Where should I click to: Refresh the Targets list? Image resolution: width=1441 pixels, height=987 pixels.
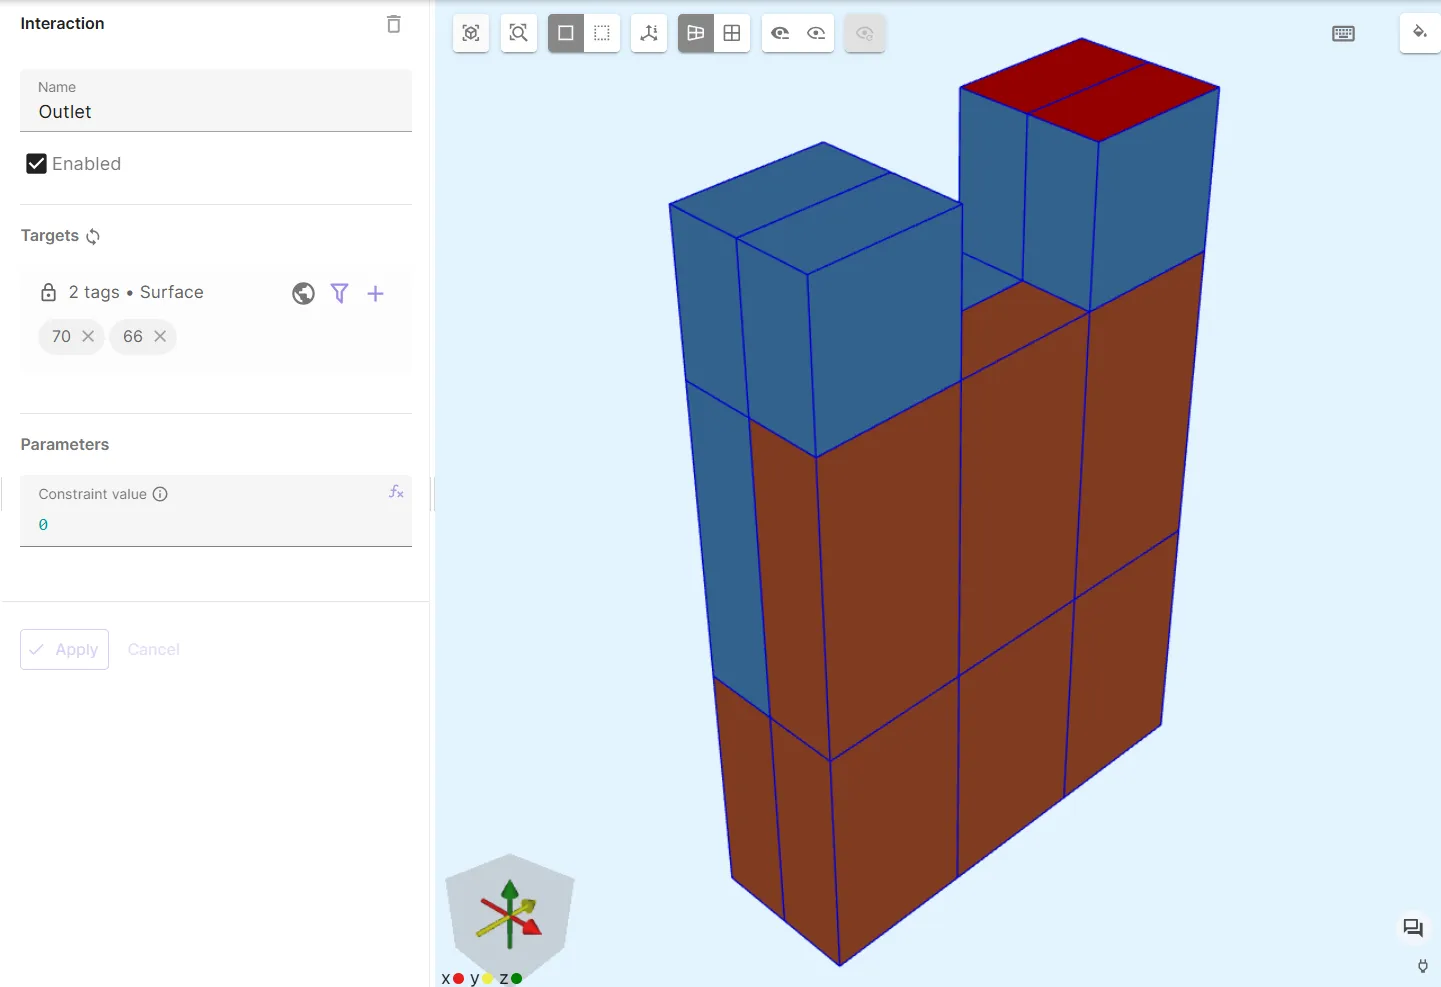click(x=93, y=236)
